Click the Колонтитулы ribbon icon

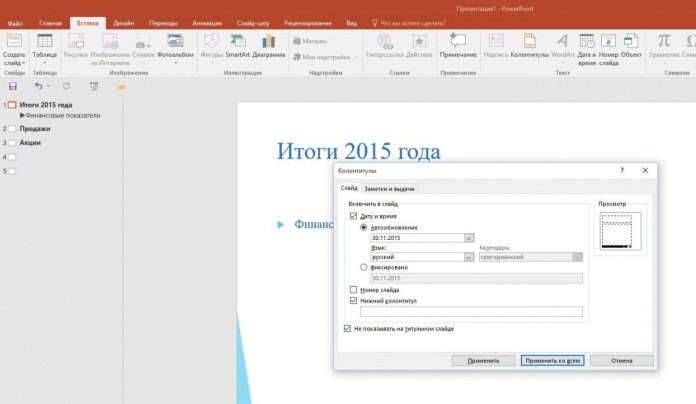529,41
